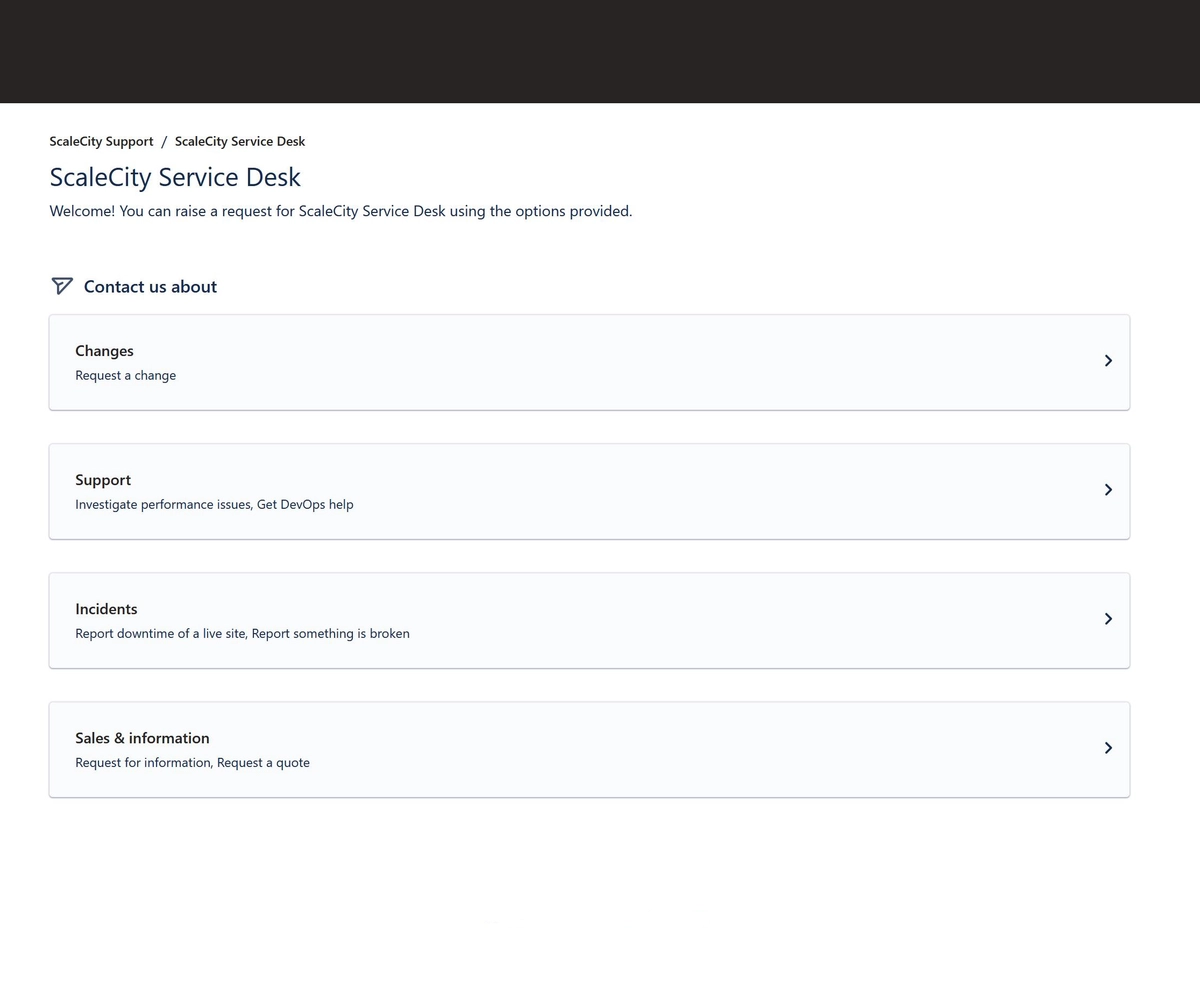Click 'Report downtime of a live site' text

pyautogui.click(x=162, y=634)
